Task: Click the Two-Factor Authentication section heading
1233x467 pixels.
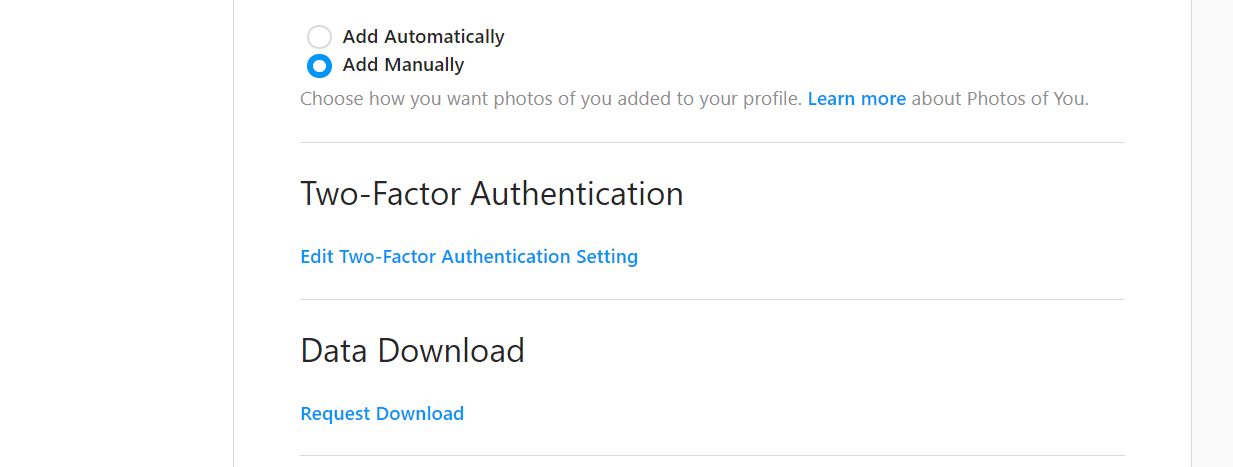Action: (492, 193)
